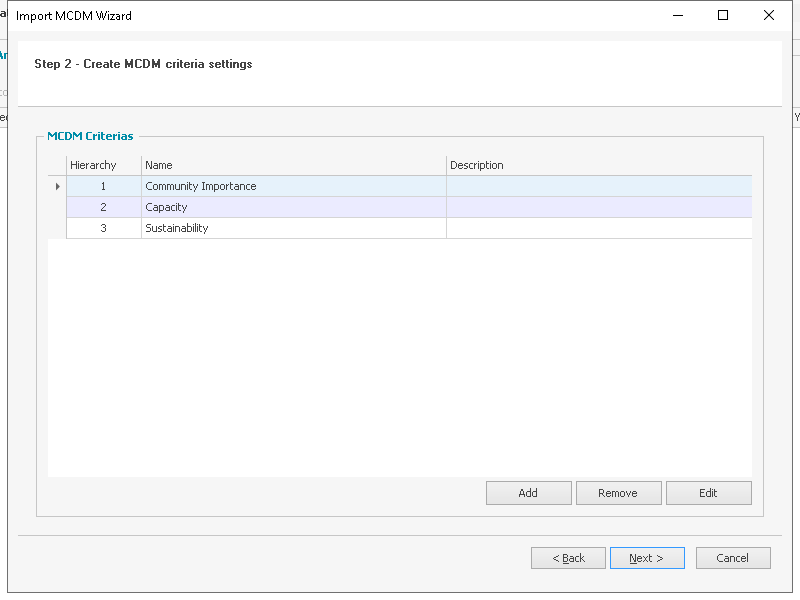The image size is (800, 600).
Task: Maximize the Import MCDM Wizard window
Action: click(x=723, y=15)
